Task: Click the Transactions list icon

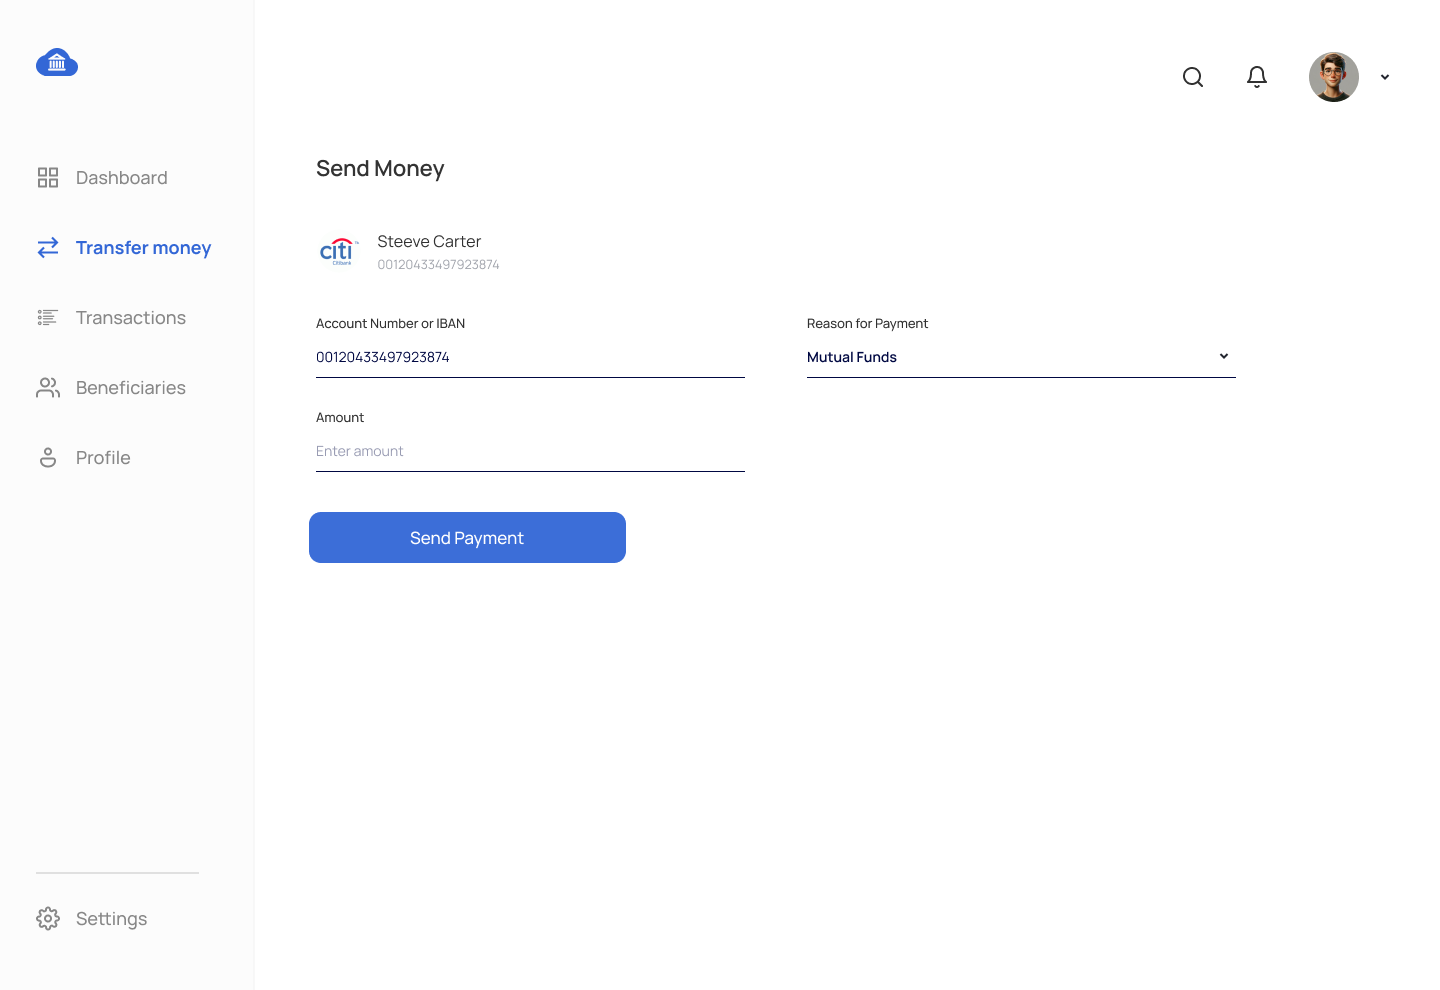Action: [x=48, y=318]
